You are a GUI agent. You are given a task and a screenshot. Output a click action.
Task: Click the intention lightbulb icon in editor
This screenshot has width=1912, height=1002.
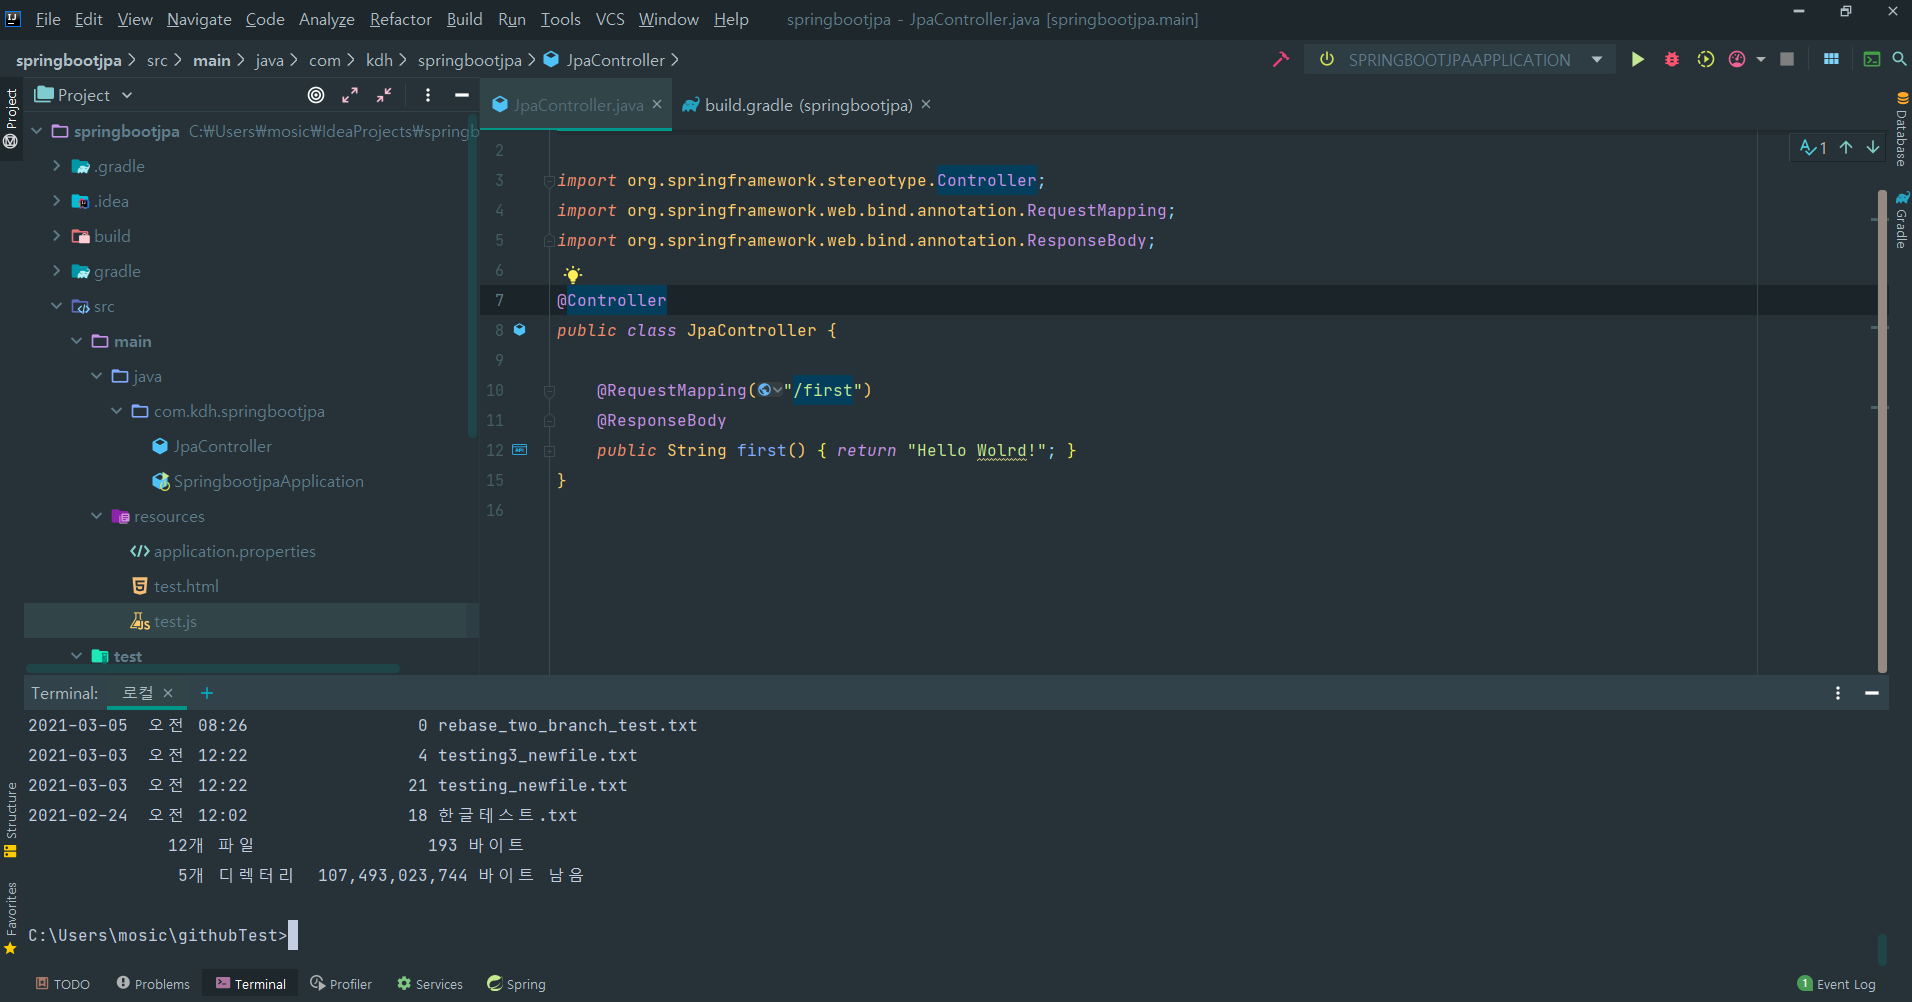(x=572, y=274)
